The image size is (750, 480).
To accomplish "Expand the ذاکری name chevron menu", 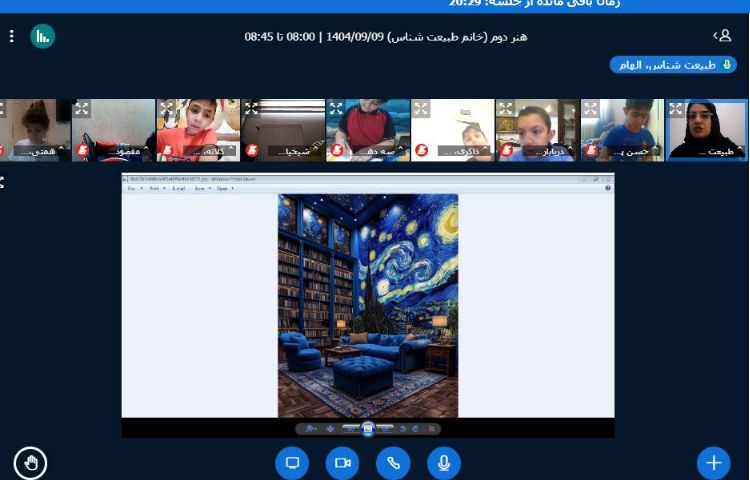I will [x=485, y=149].
